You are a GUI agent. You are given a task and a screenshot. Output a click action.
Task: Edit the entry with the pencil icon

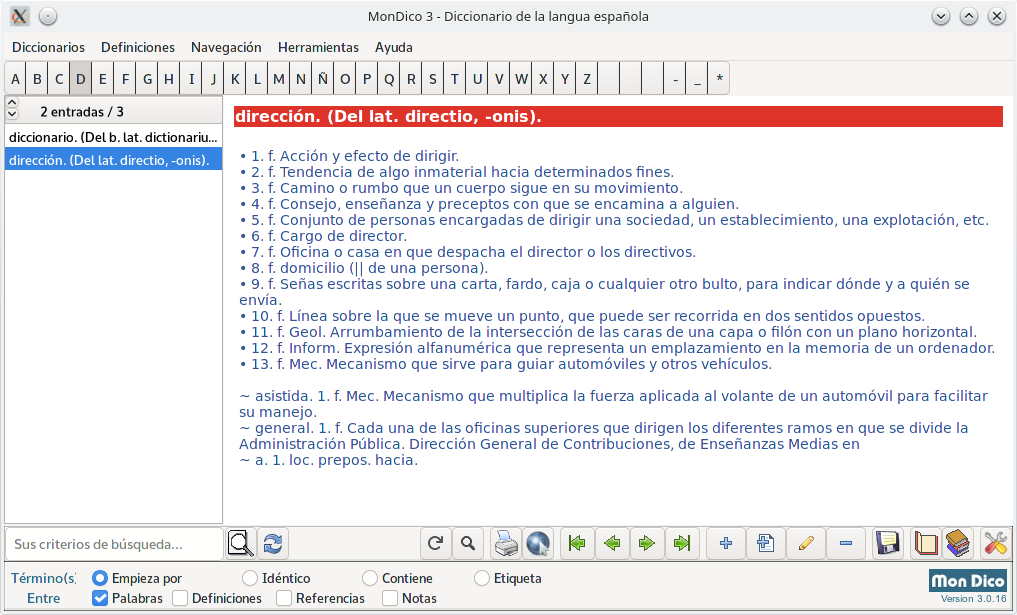point(806,544)
